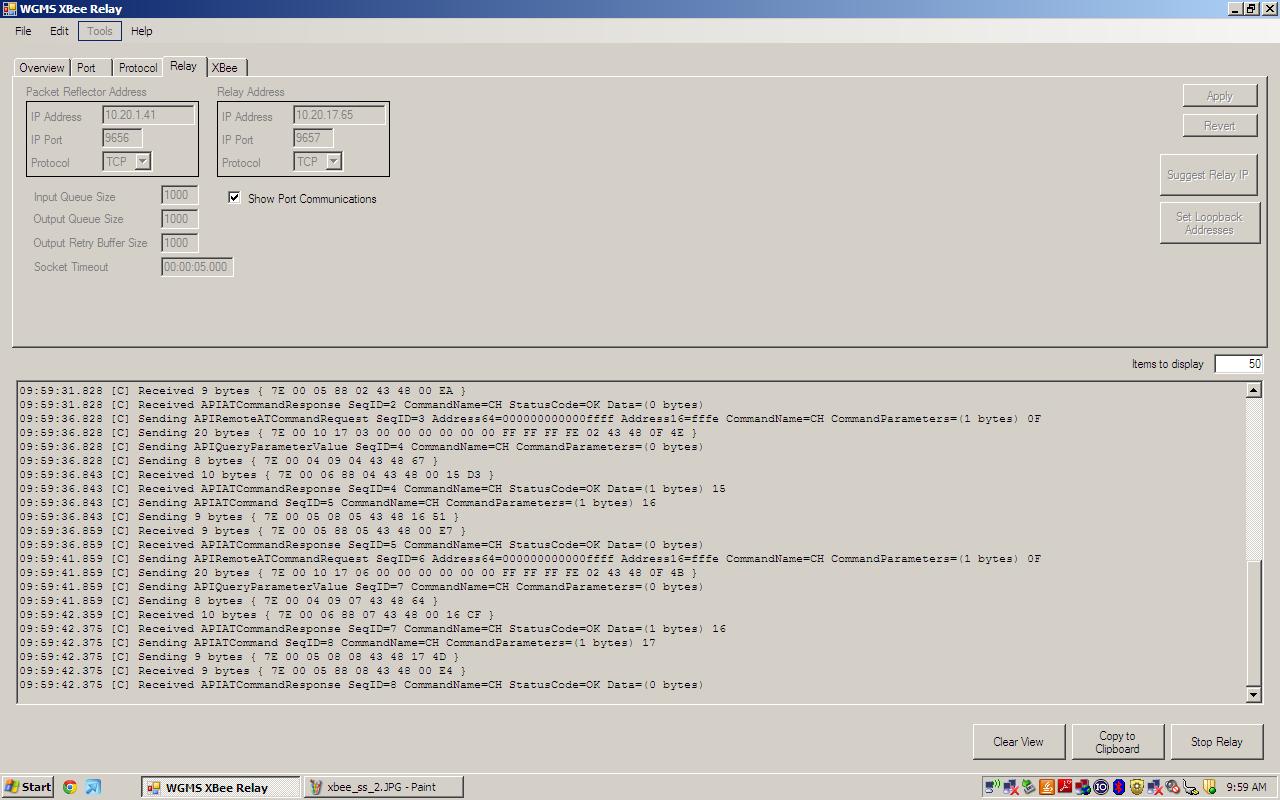This screenshot has width=1280, height=800.
Task: Click the Clear View button
Action: [x=1018, y=742]
